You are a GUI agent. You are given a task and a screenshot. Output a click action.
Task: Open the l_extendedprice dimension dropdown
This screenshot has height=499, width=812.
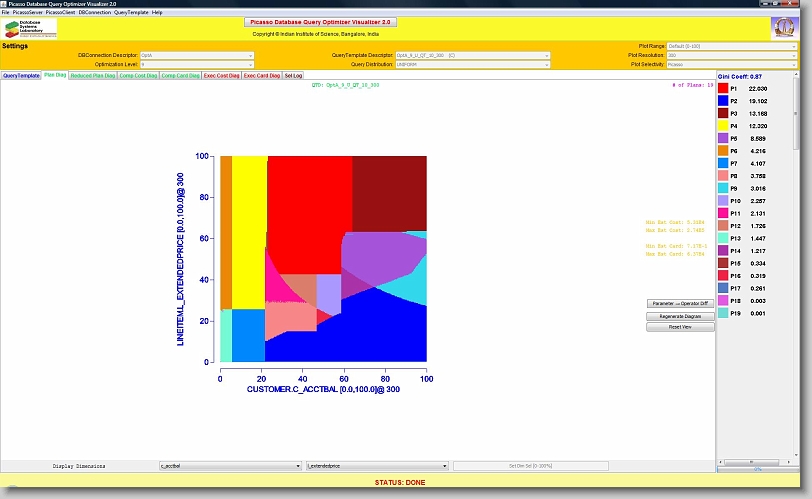(x=376, y=466)
